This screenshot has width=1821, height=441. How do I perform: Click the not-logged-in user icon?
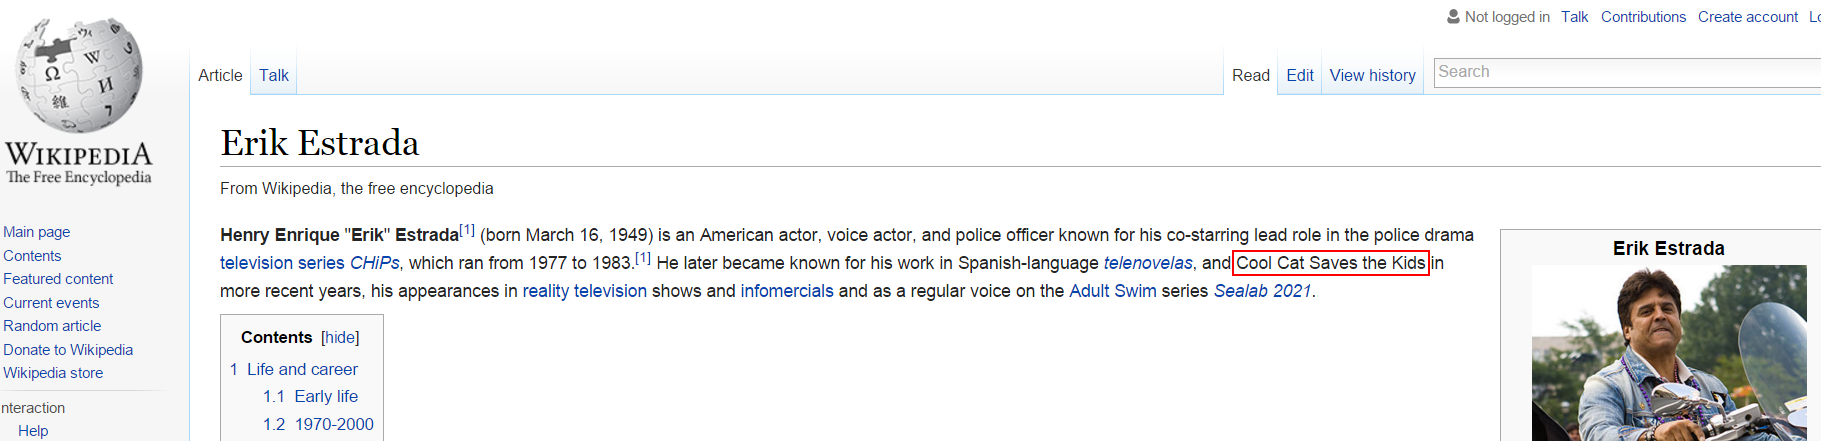tap(1453, 16)
